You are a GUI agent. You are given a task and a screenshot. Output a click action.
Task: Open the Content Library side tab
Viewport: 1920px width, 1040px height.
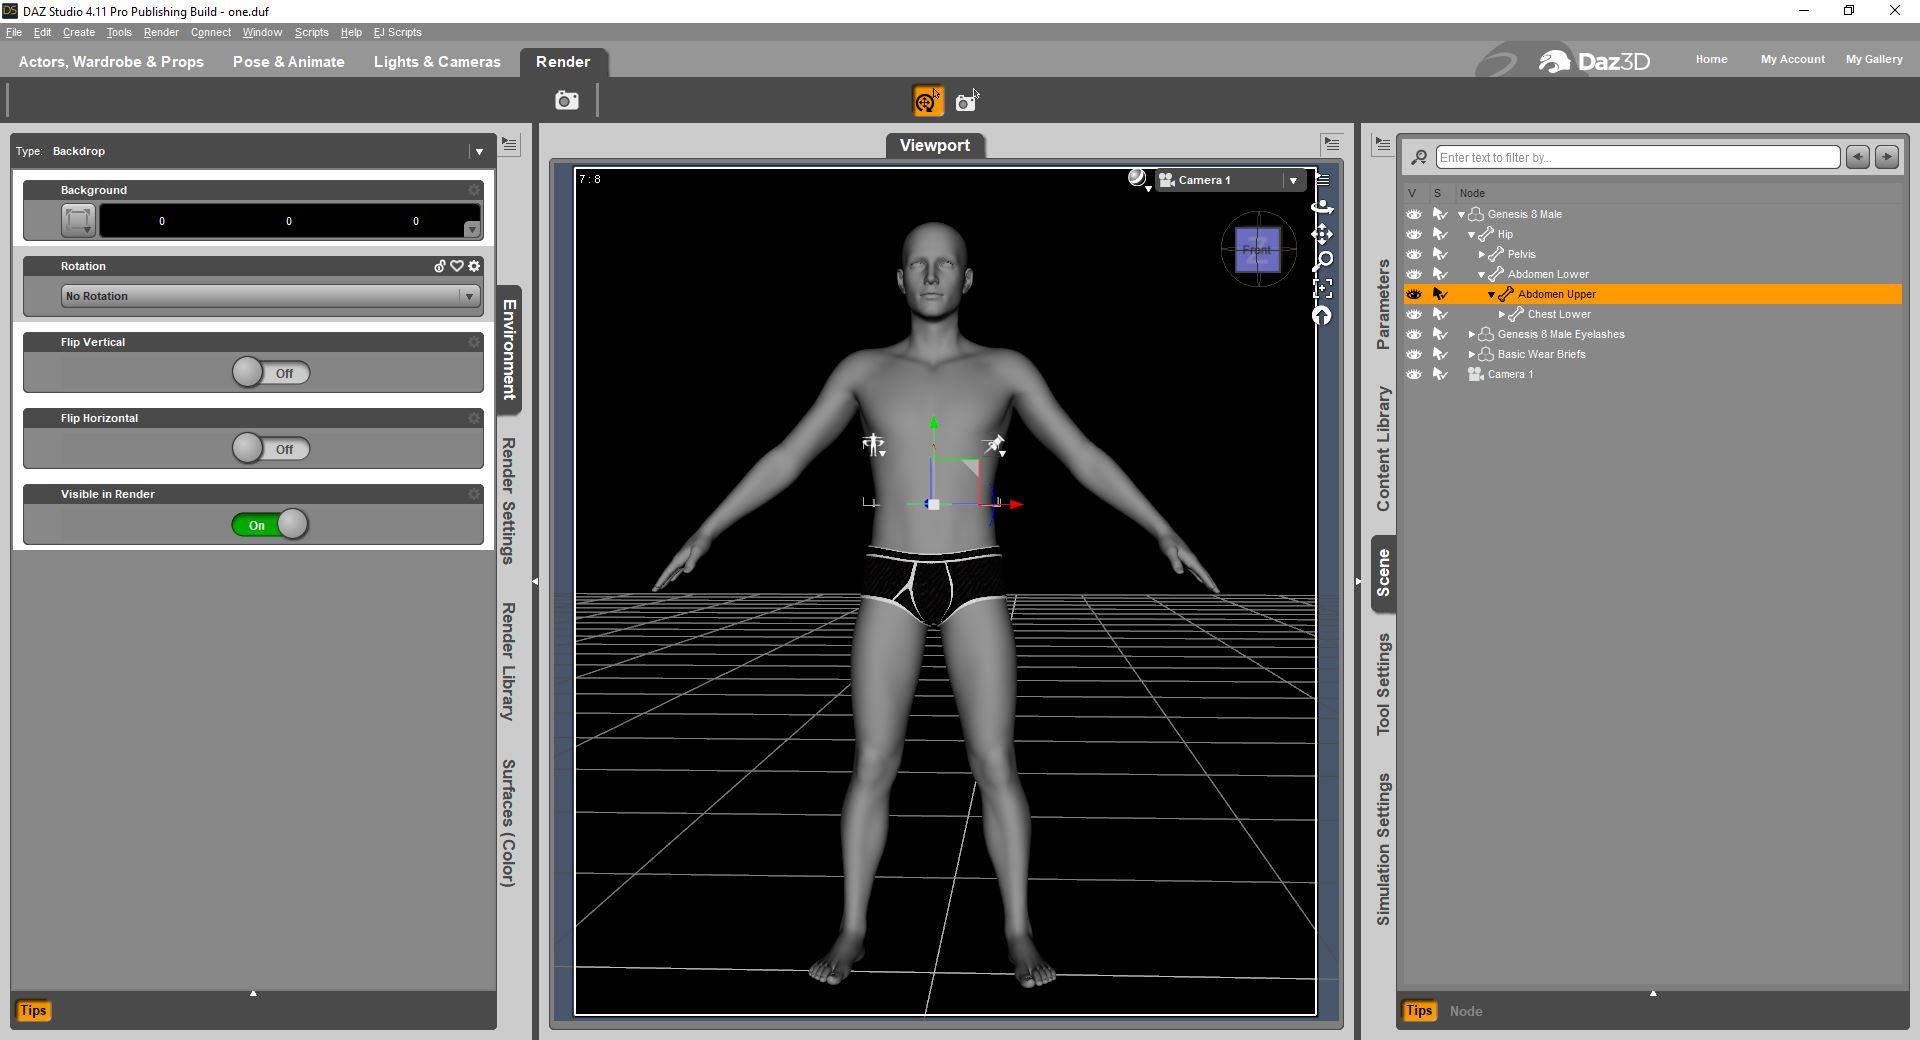1383,449
